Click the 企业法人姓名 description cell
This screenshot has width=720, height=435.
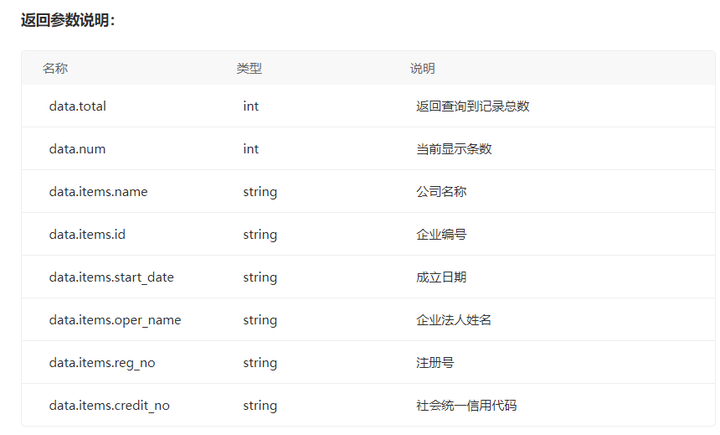coord(454,320)
